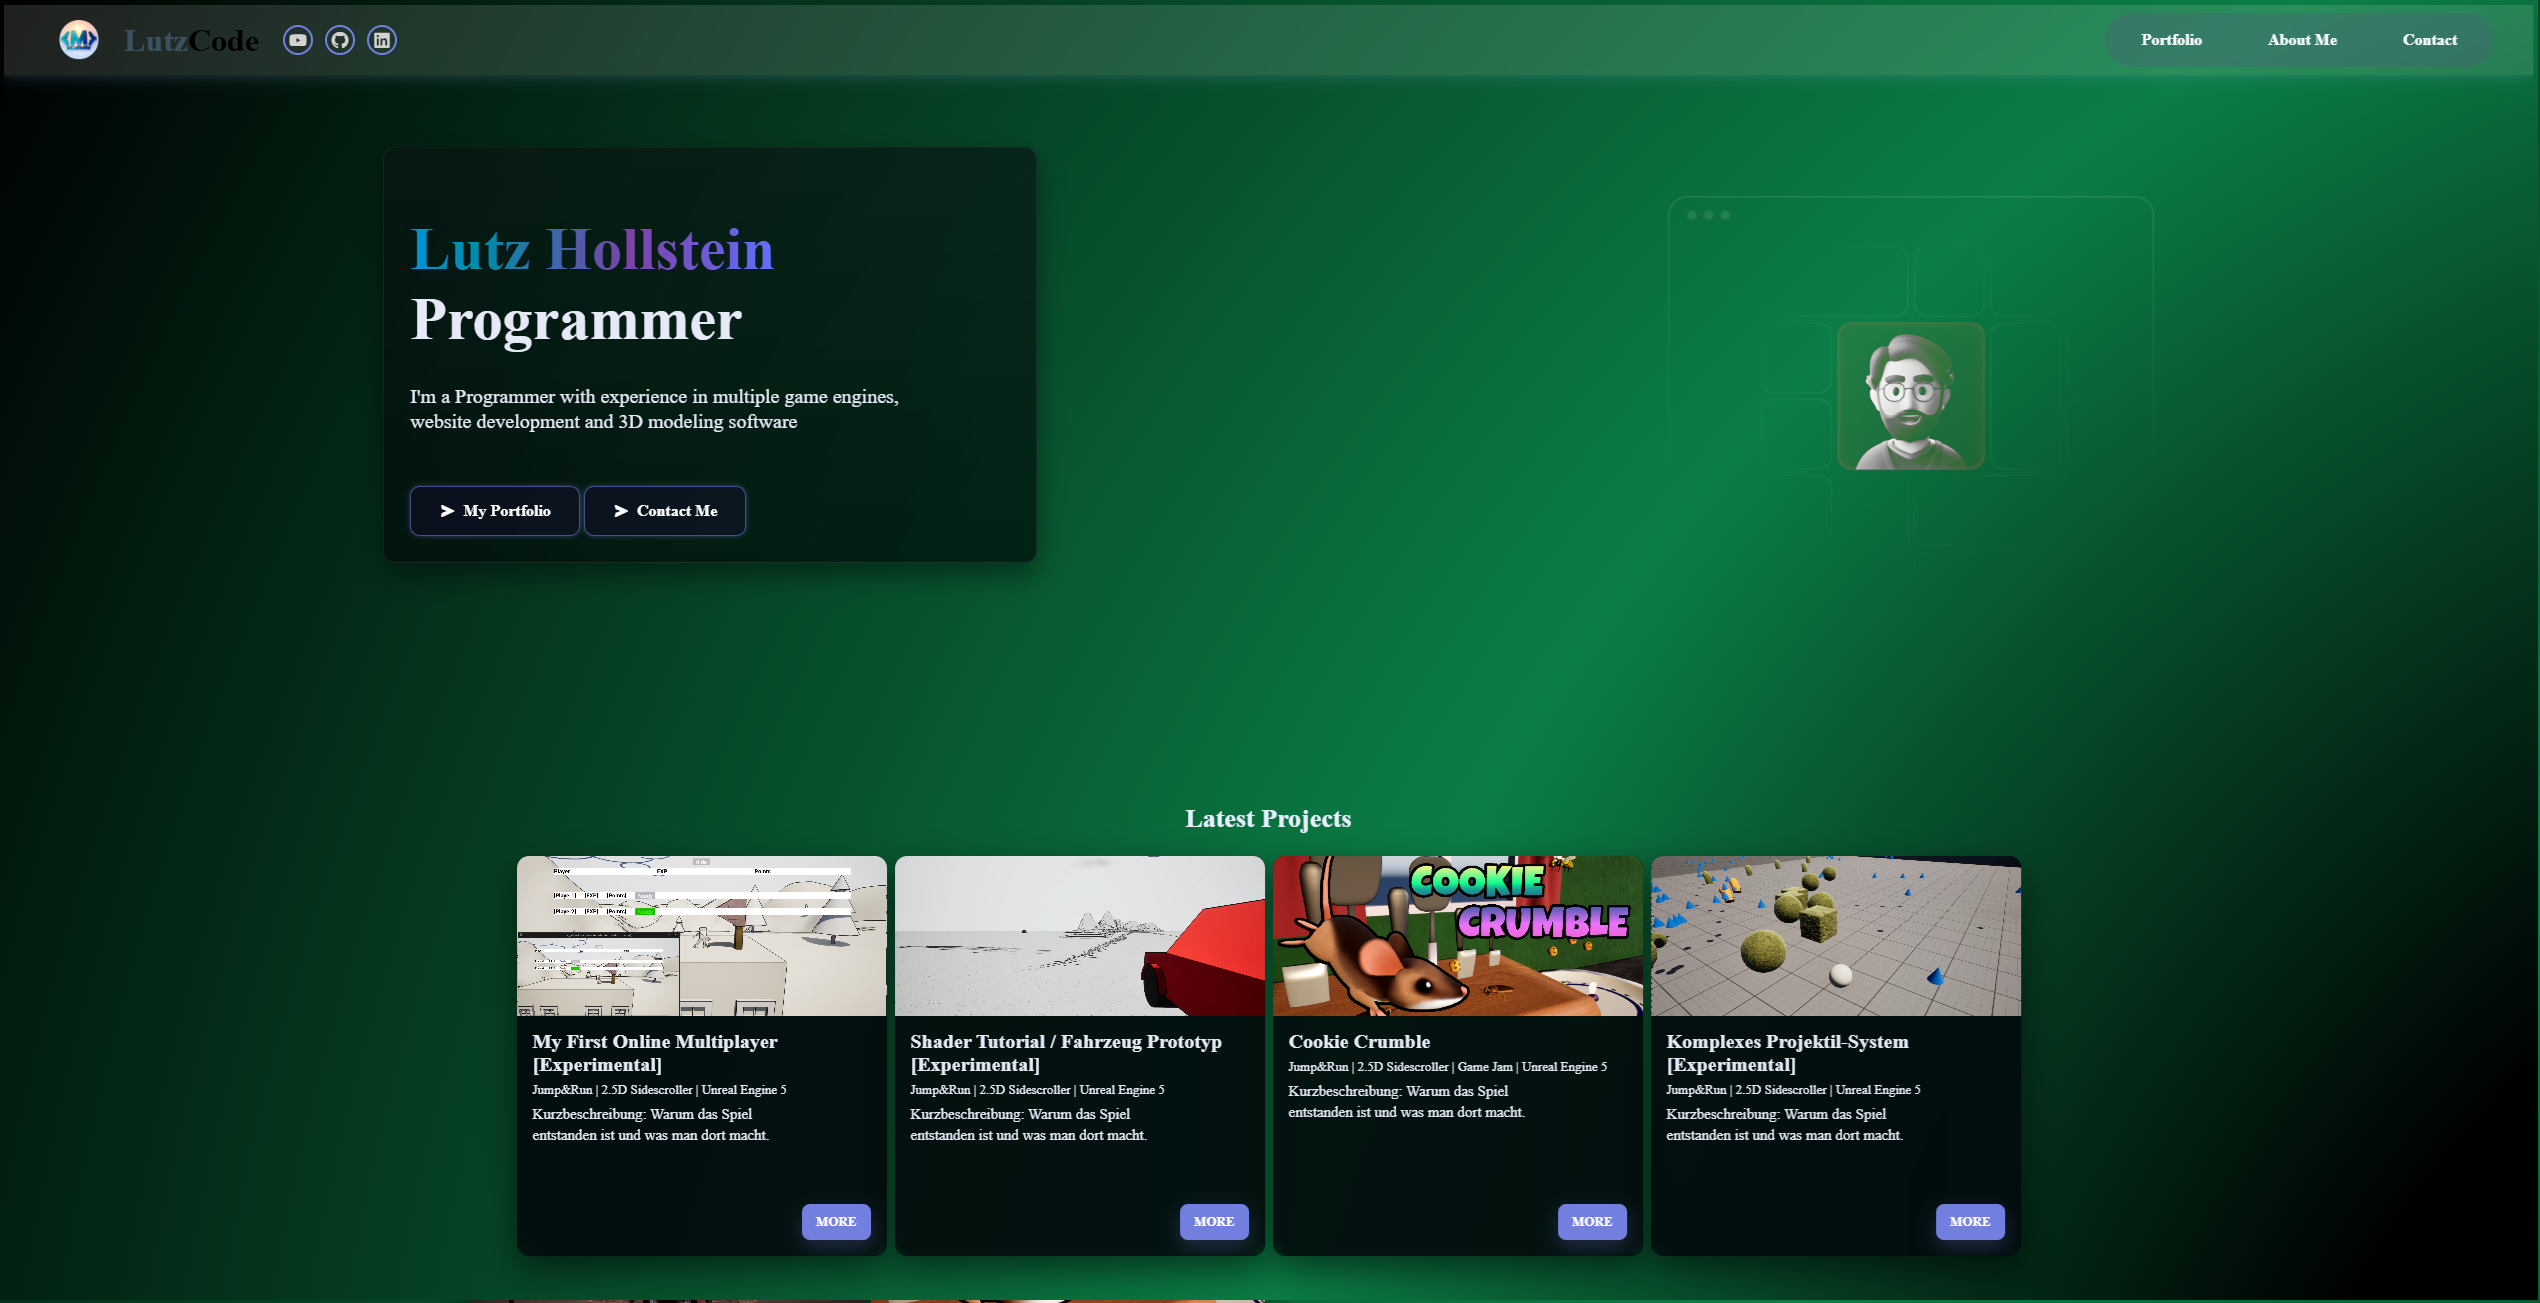The image size is (2540, 1303).
Task: Click the LutzCode logo icon
Action: tap(79, 40)
